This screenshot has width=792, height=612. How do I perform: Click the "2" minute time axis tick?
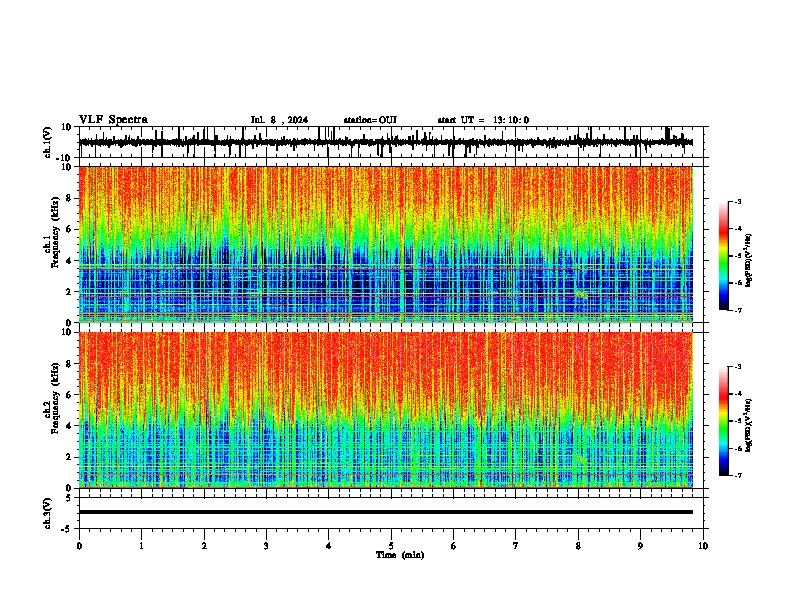click(x=204, y=546)
